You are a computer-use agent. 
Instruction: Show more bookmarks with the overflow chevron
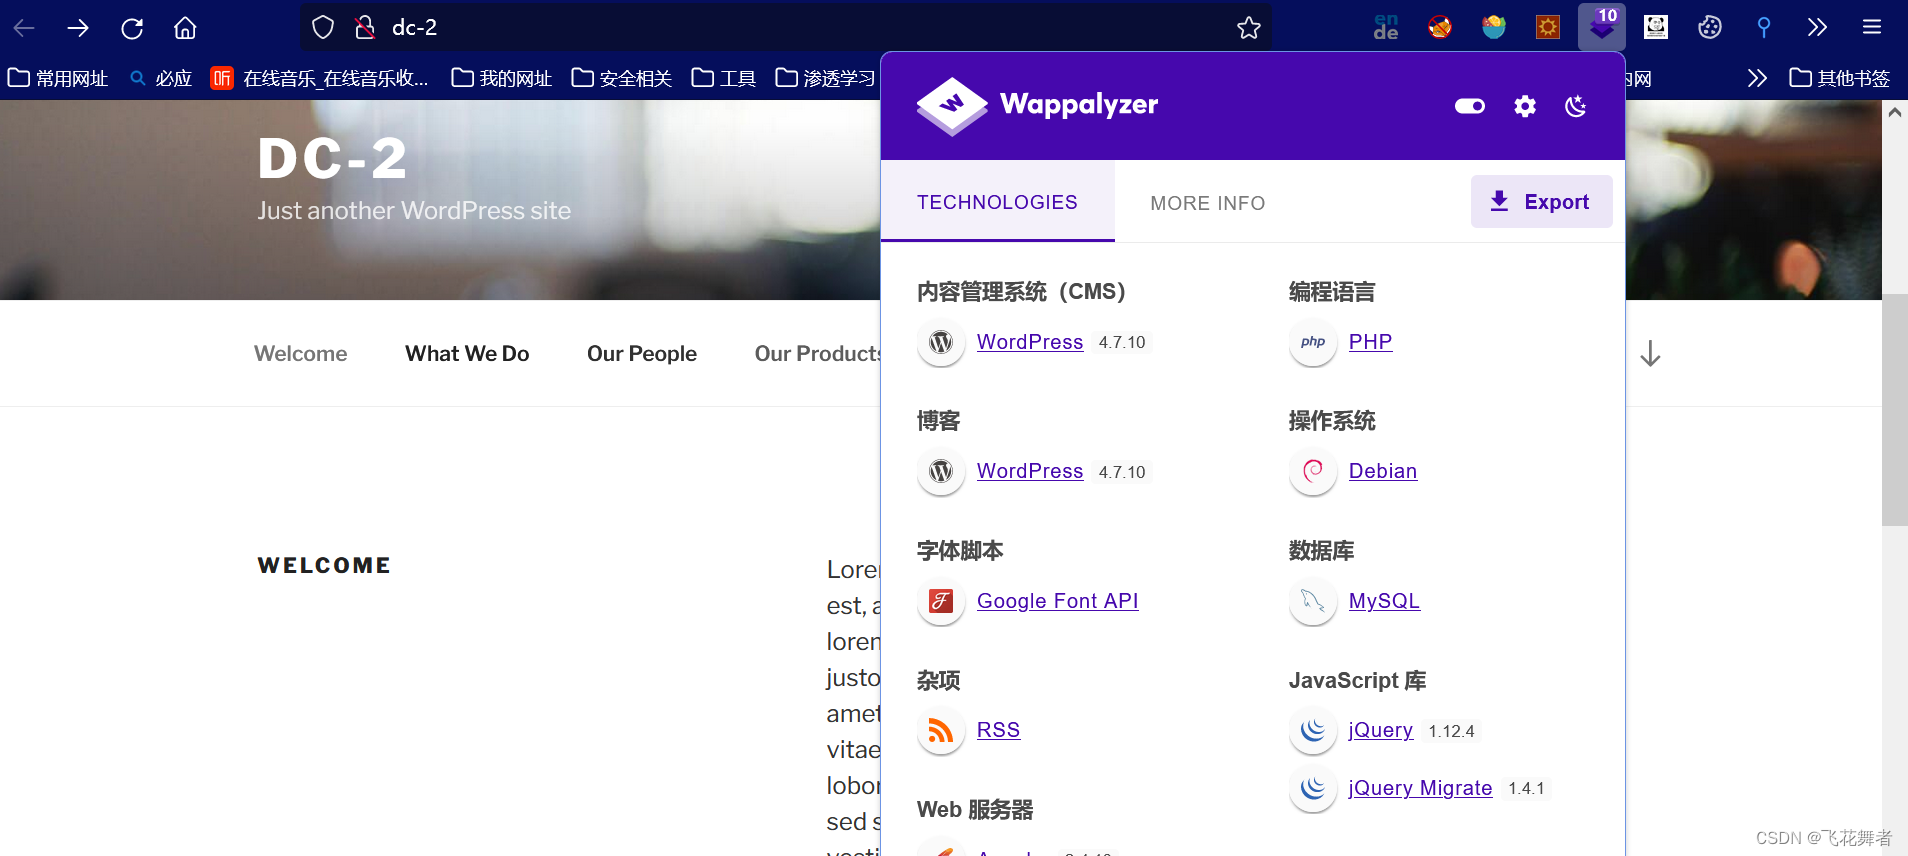point(1757,78)
